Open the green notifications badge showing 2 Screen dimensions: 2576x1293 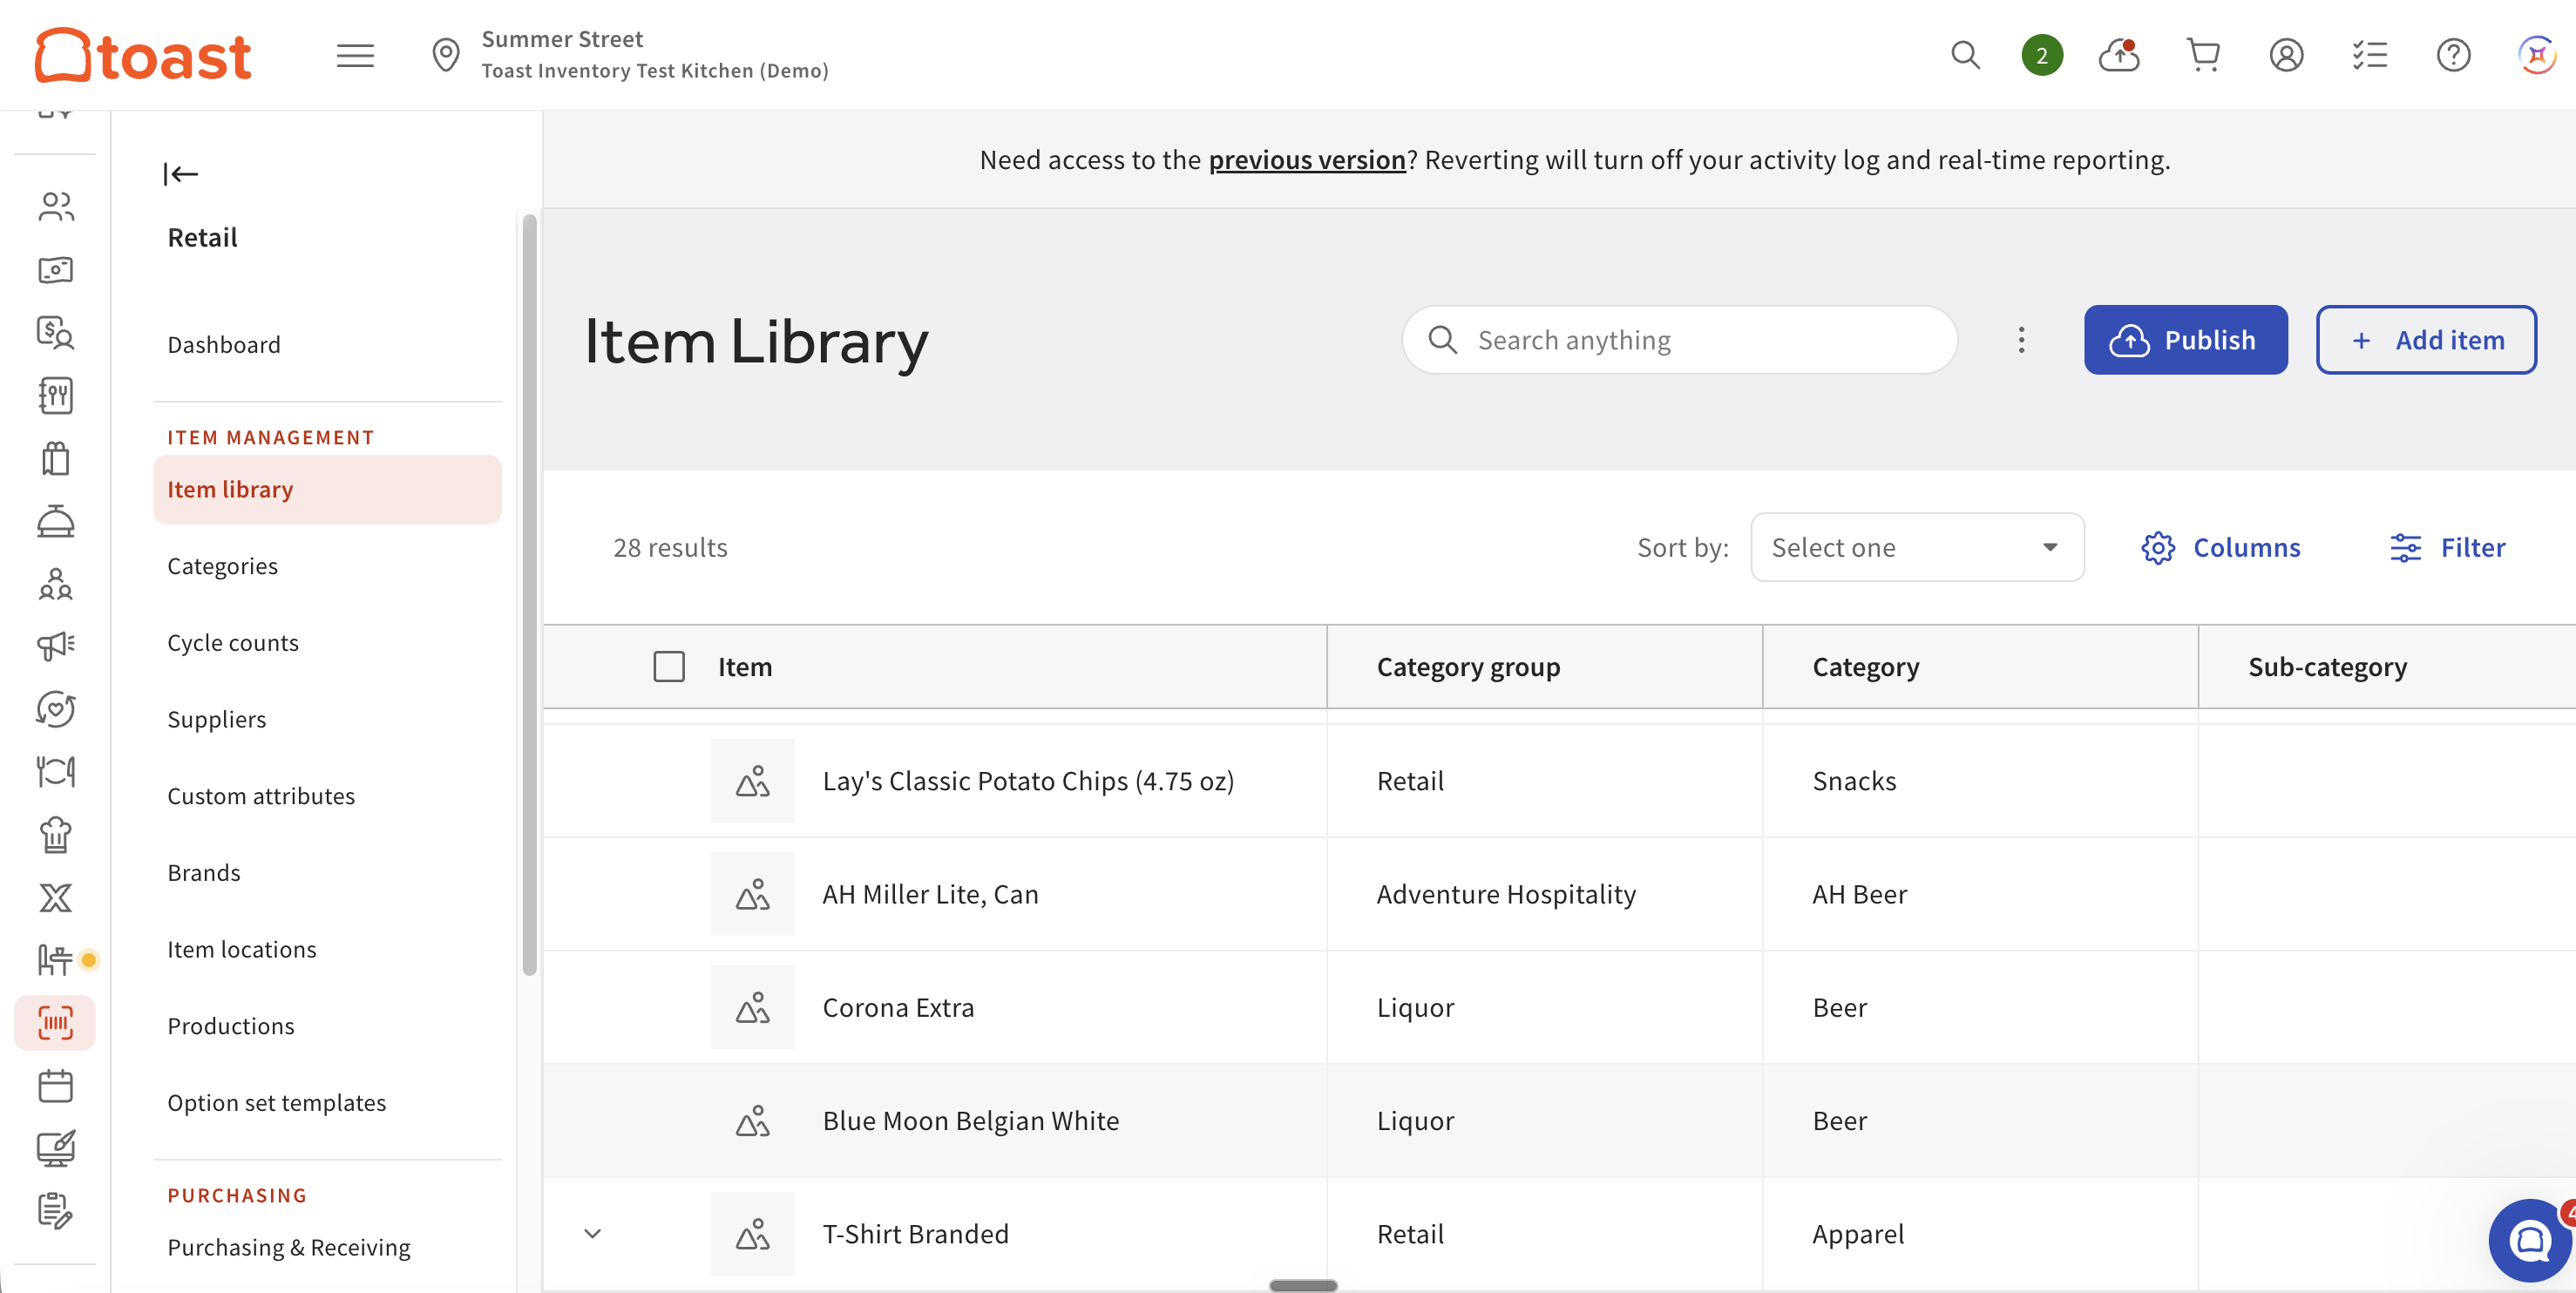pyautogui.click(x=2042, y=55)
